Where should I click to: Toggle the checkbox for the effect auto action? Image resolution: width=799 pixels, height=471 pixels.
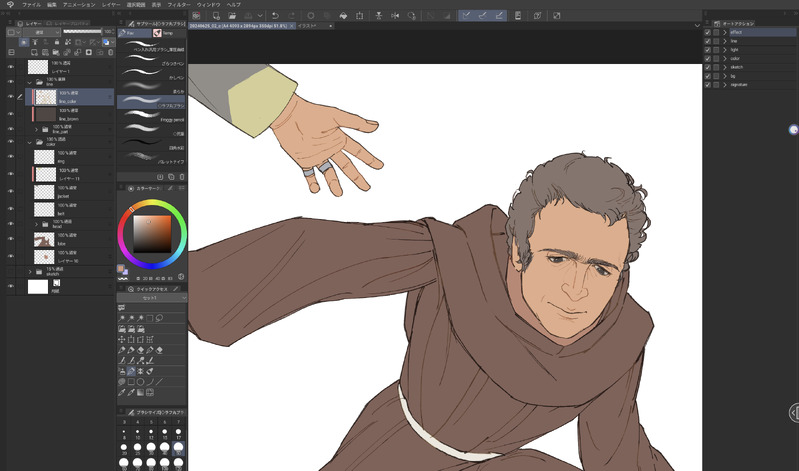point(708,32)
